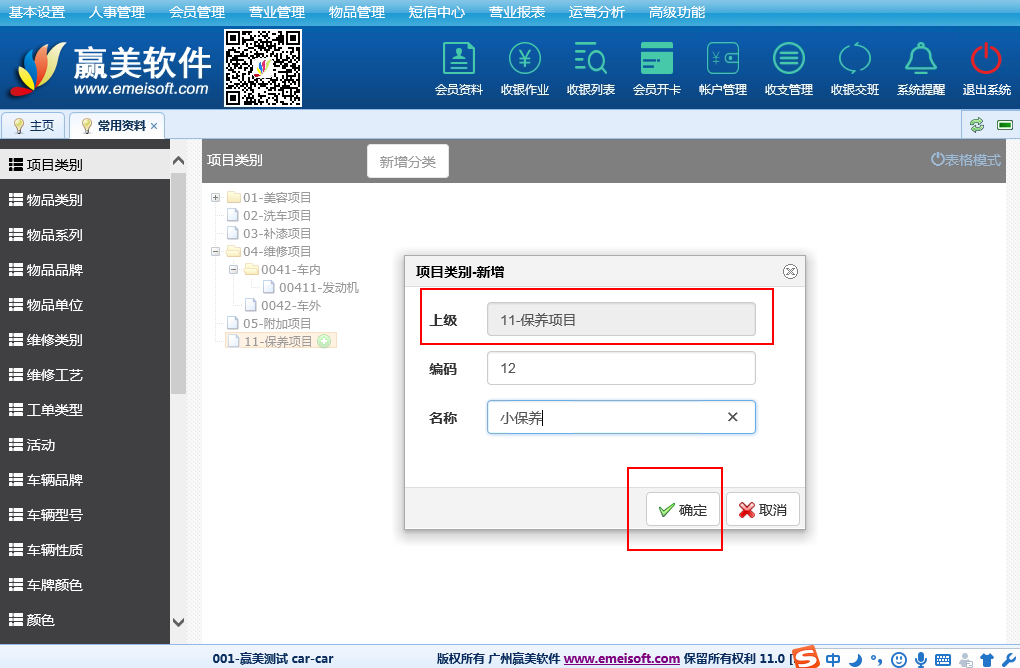The image size is (1020, 668).
Task: Click the 确定 confirm button
Action: coord(682,510)
